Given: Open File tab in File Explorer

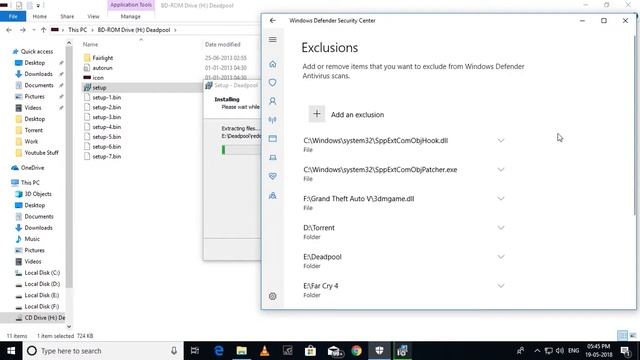Looking at the screenshot, I should pyautogui.click(x=13, y=16).
